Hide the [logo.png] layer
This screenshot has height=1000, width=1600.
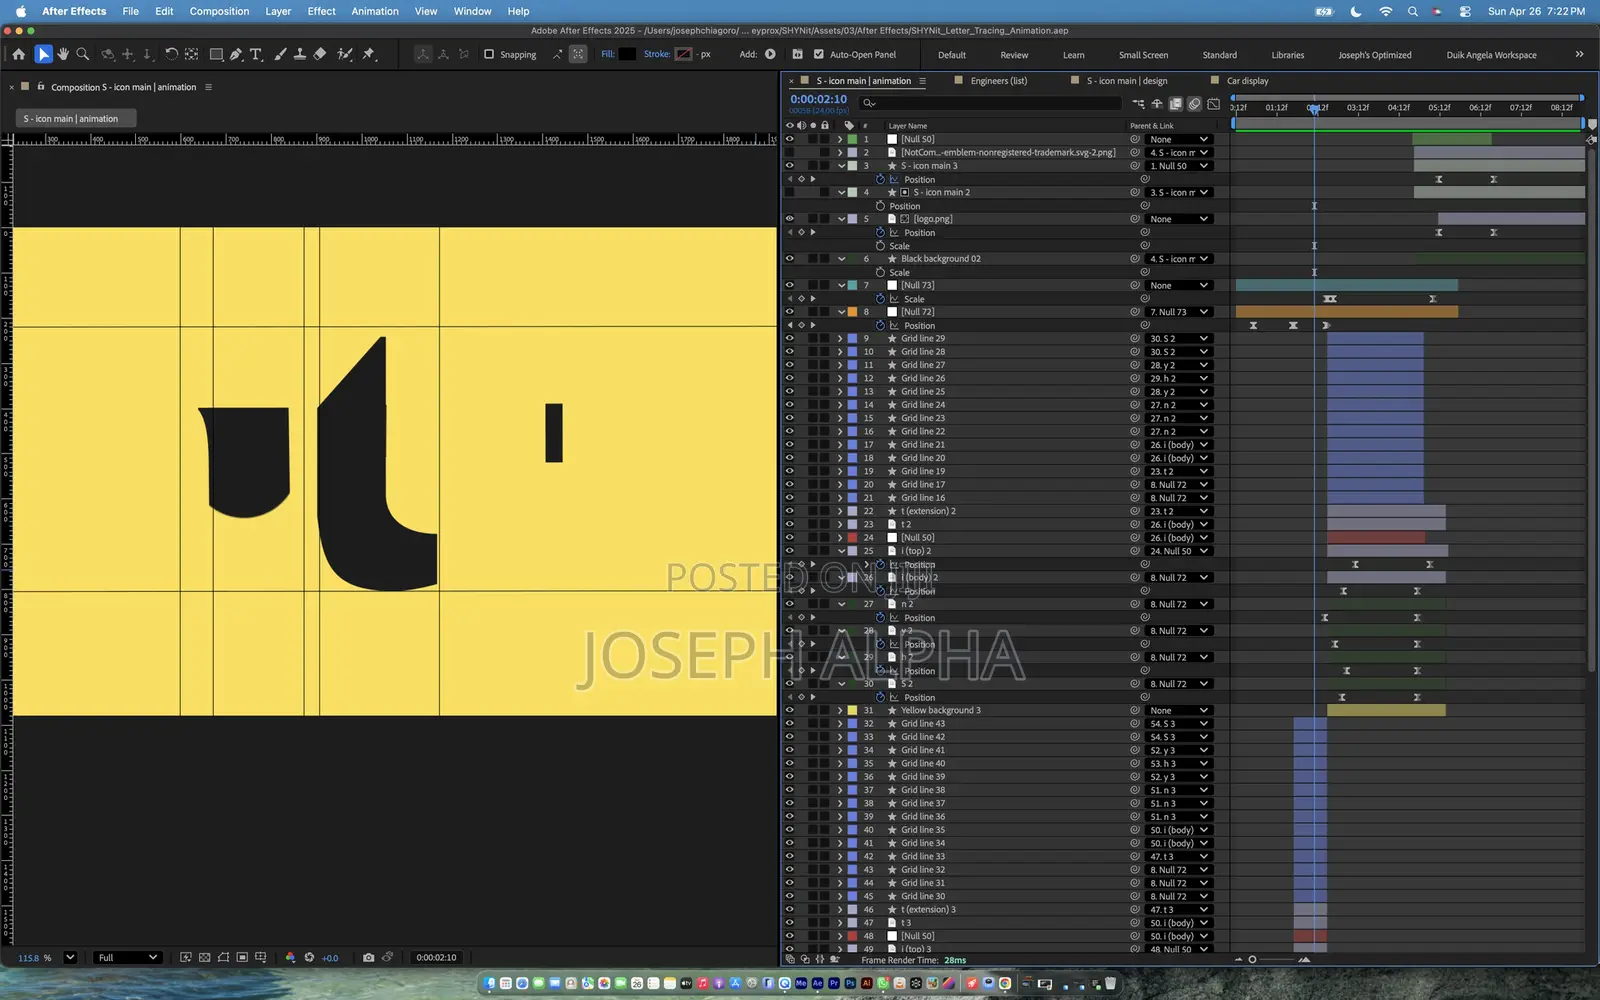point(789,219)
